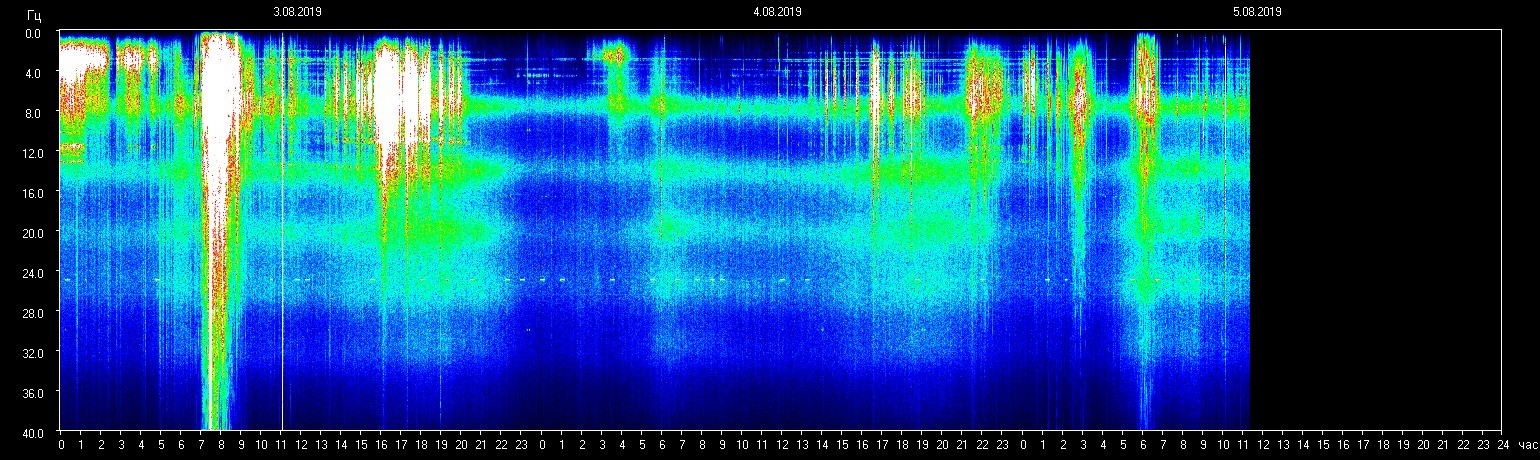Select the 20.0 frequency axis label

tap(31, 232)
